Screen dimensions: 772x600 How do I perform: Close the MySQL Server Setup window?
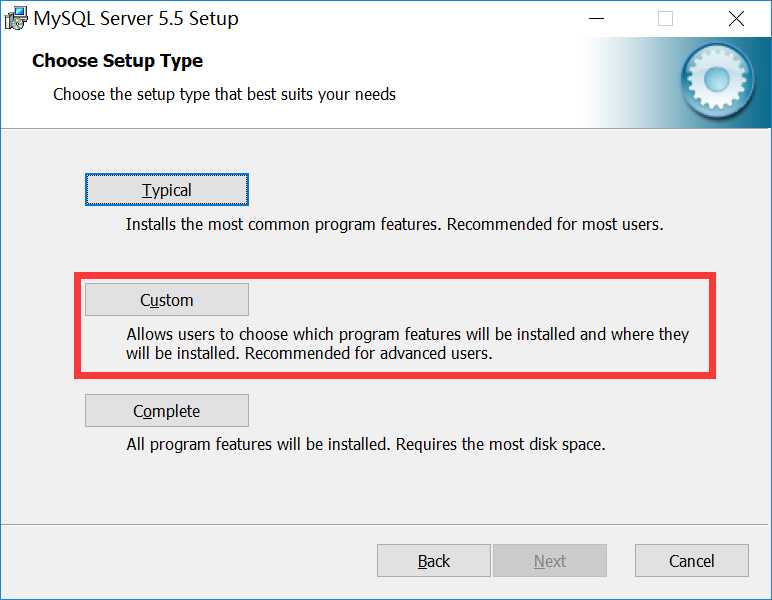pos(736,19)
